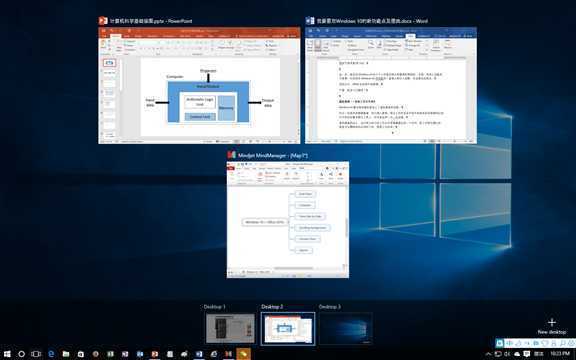
Task: Click the OneDrive cloud tray icon
Action: (517, 354)
